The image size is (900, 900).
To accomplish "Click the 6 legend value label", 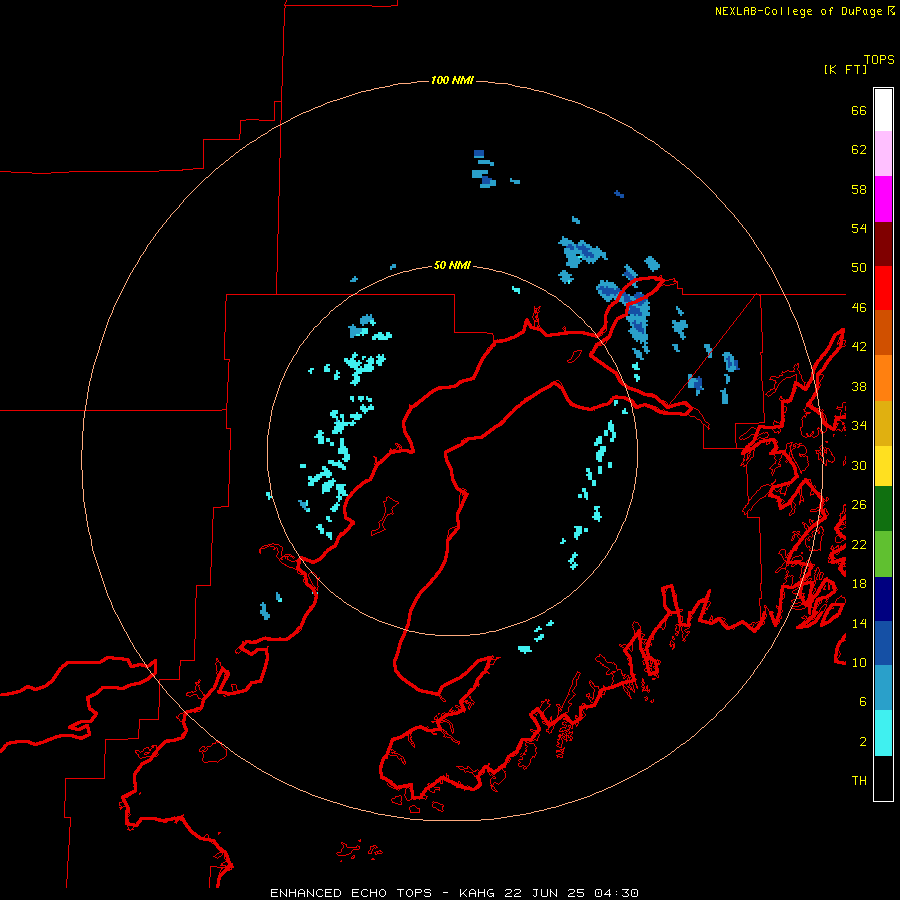I will tap(863, 702).
